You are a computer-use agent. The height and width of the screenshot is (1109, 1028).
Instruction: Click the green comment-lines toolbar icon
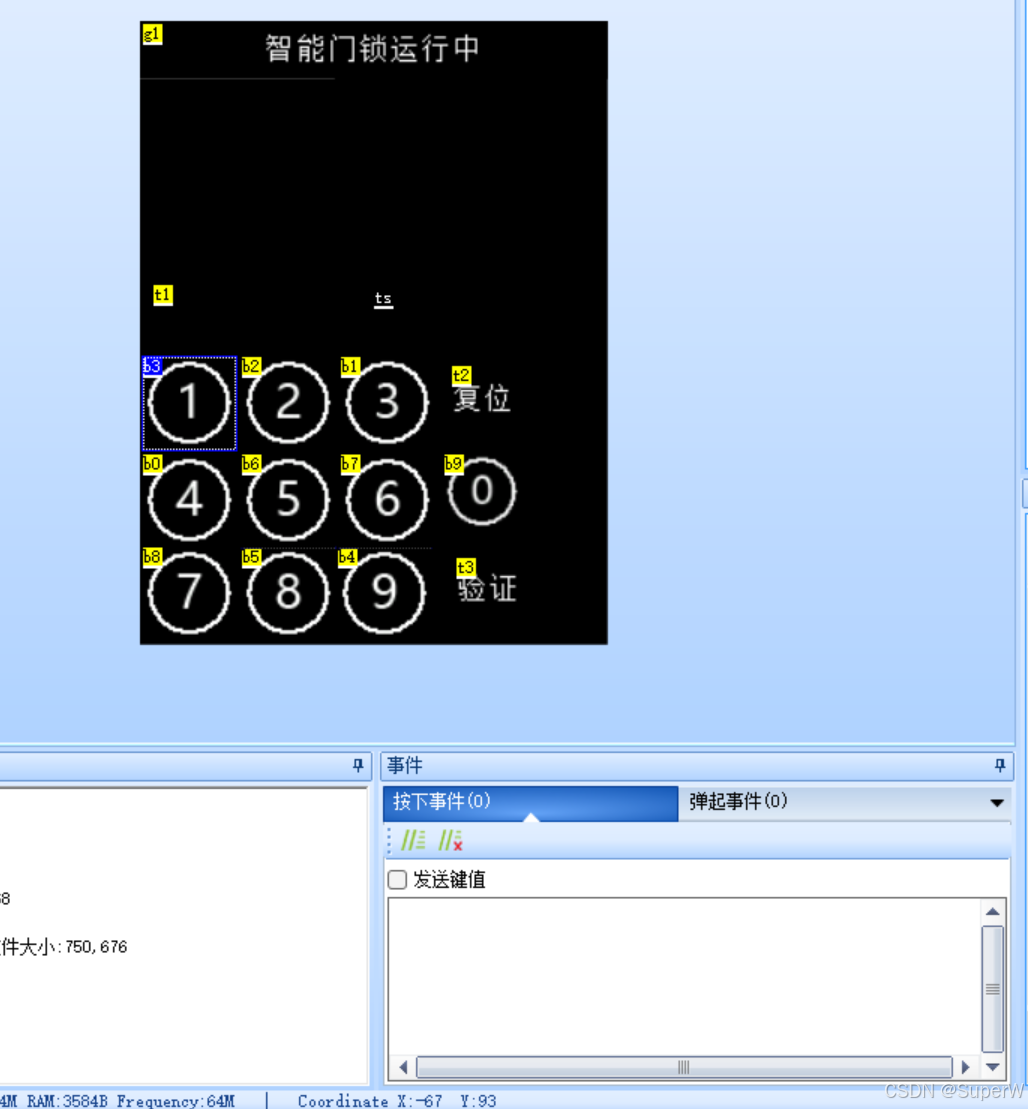point(414,840)
